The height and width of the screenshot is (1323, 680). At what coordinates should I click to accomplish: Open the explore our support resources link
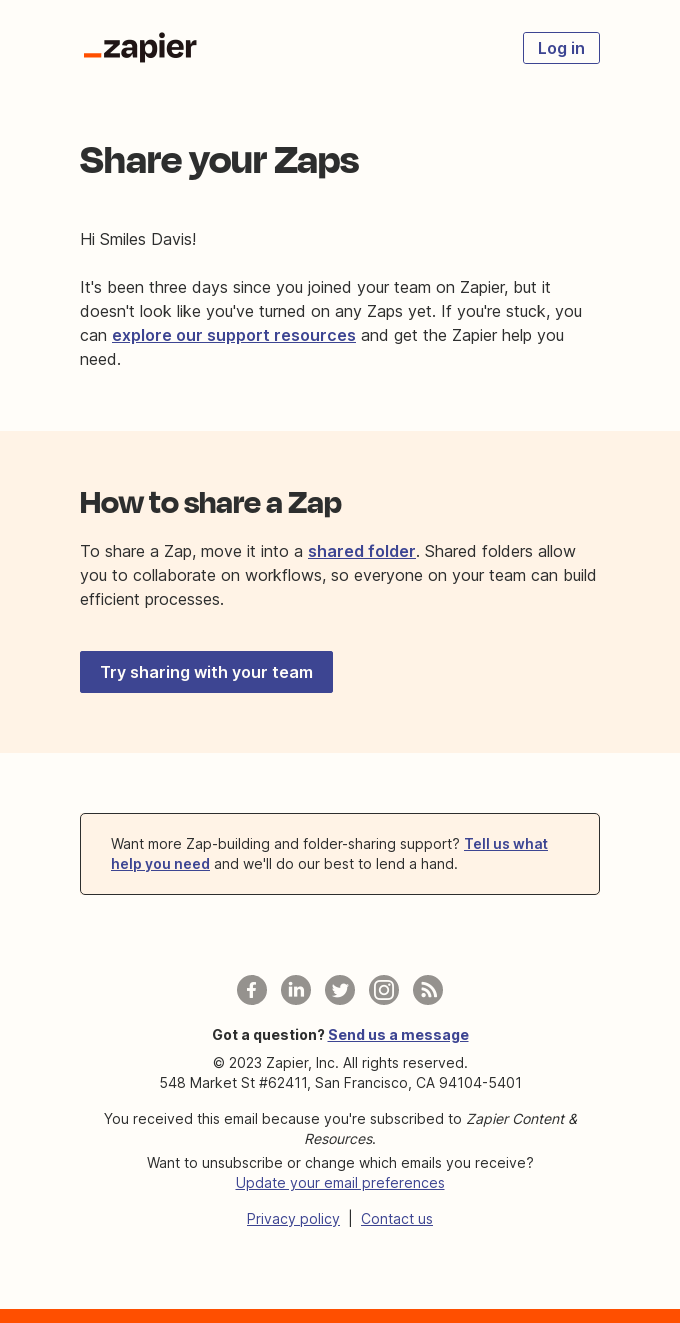click(233, 335)
